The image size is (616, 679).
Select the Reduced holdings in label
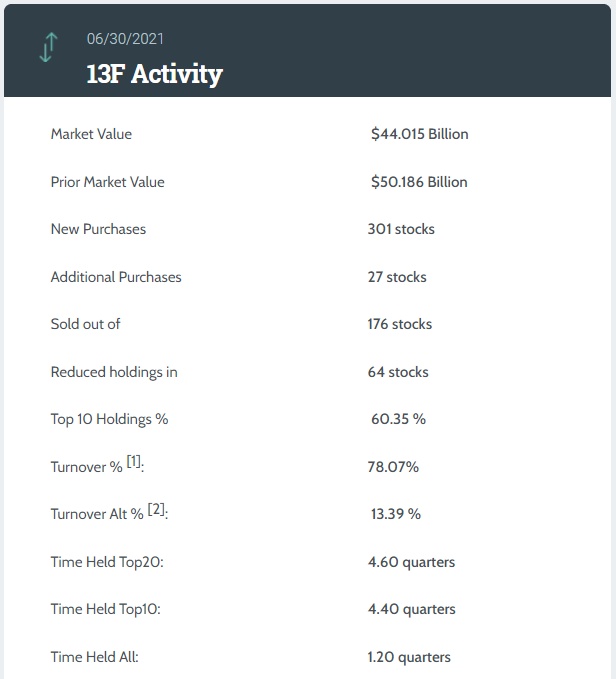point(114,372)
